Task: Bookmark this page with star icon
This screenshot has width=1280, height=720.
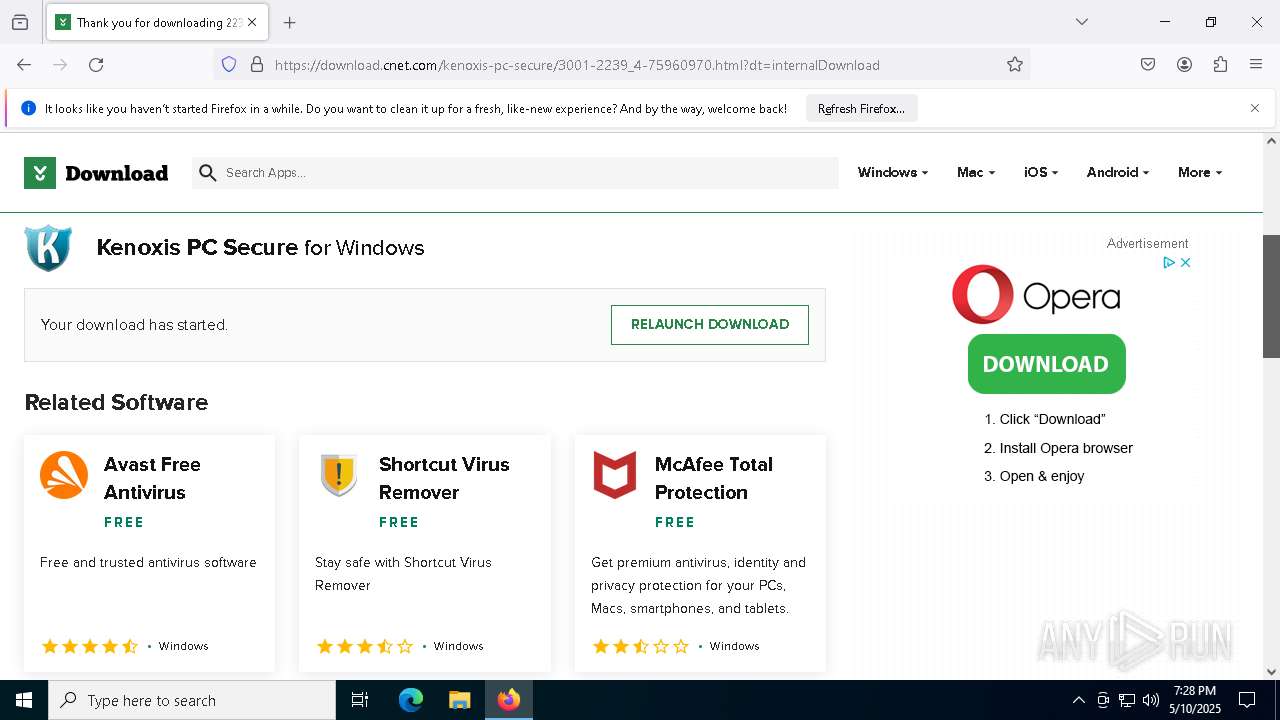Action: click(1015, 65)
